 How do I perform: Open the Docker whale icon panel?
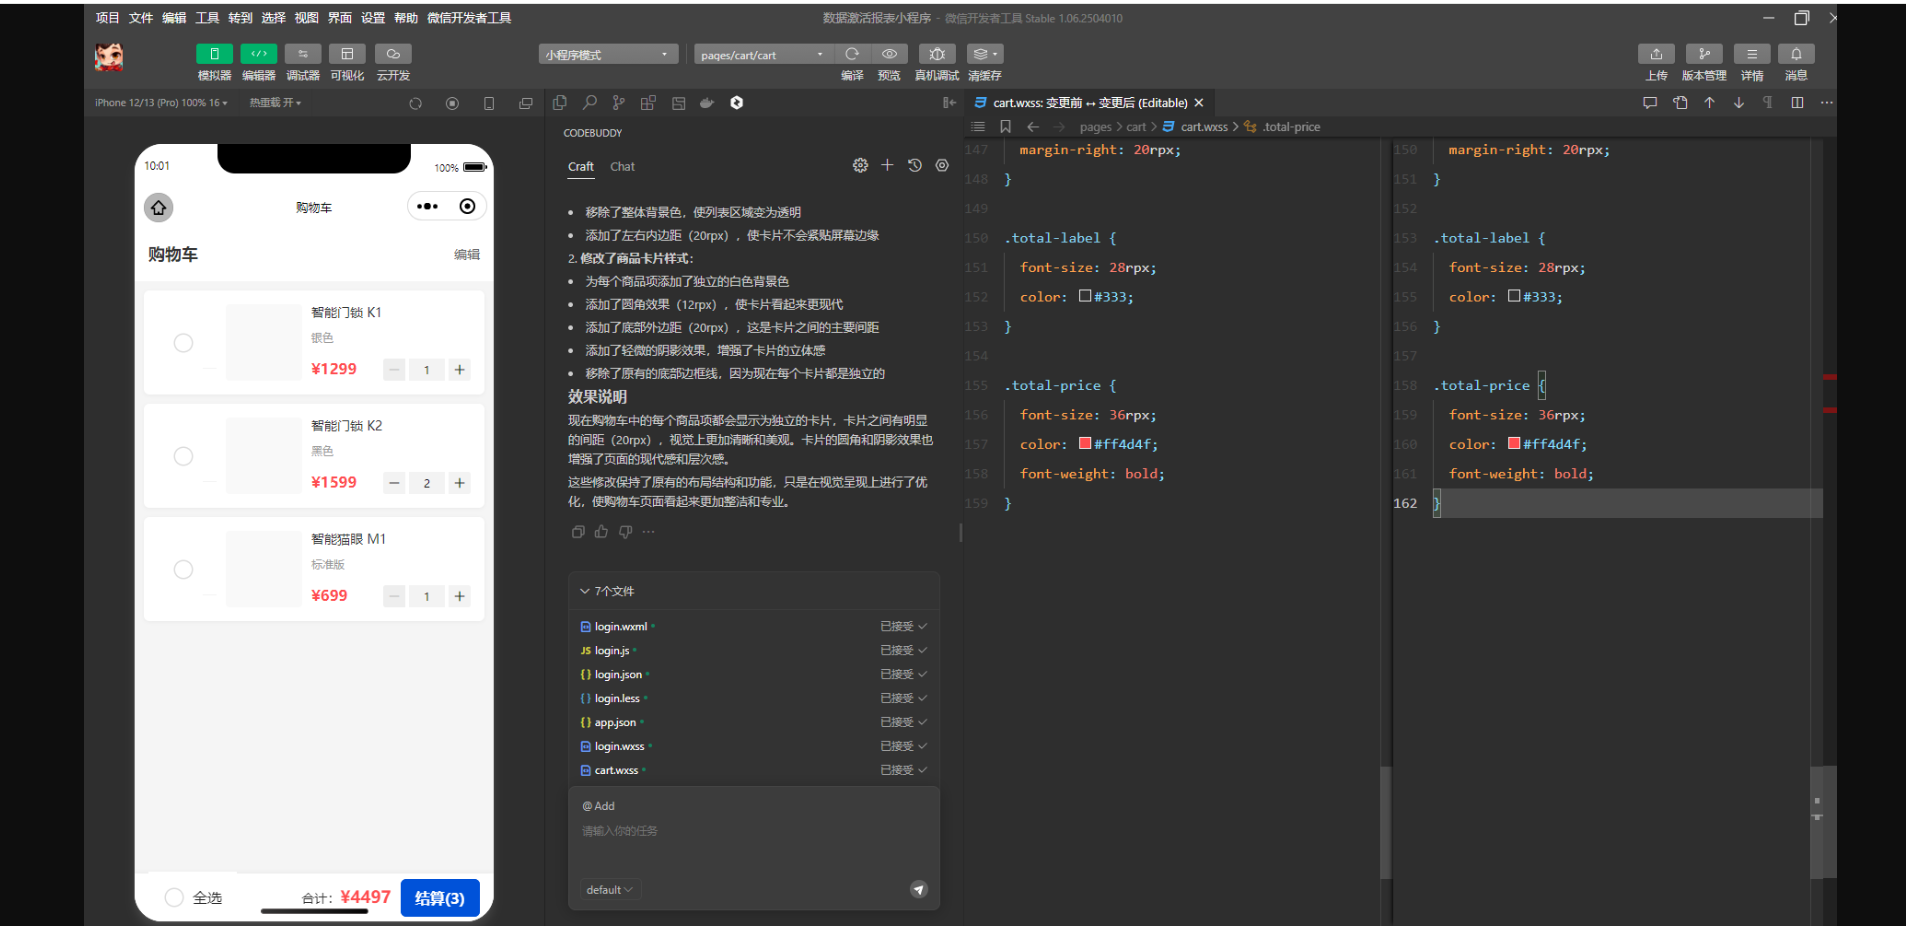tap(707, 103)
